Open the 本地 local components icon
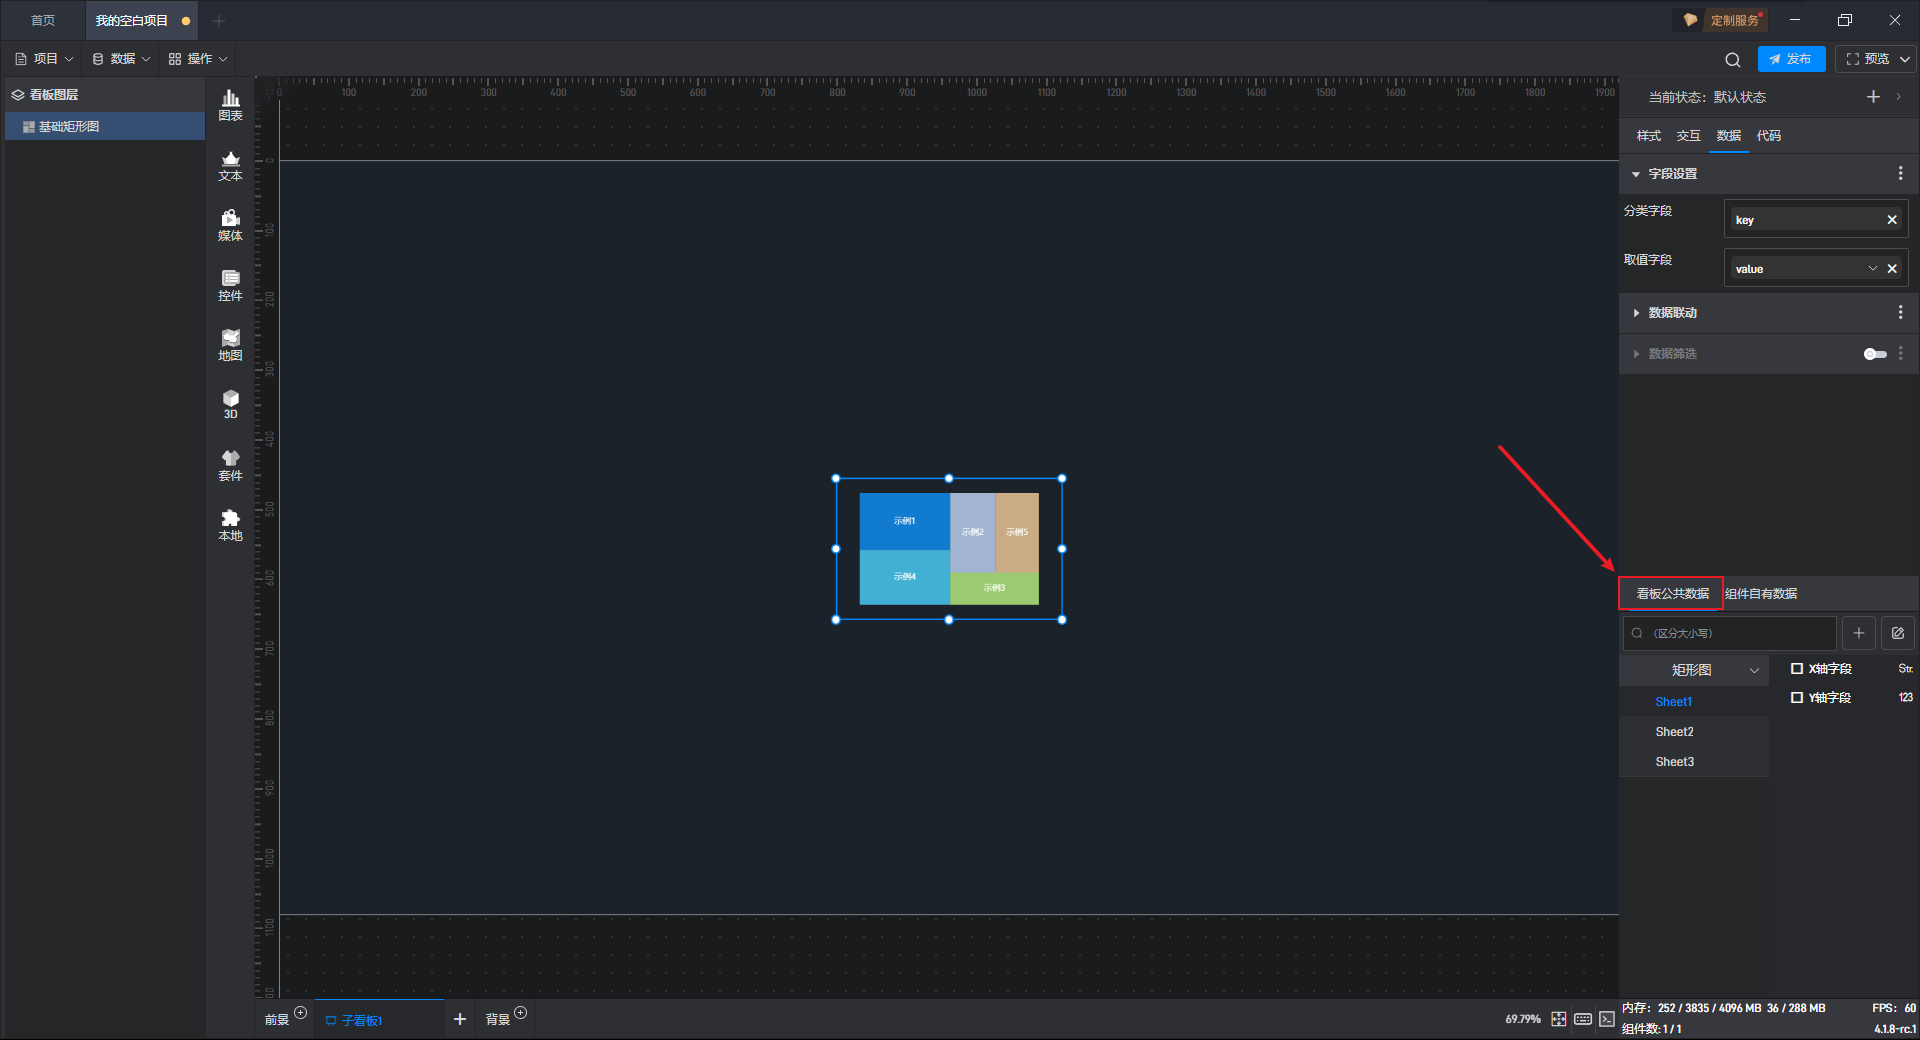The width and height of the screenshot is (1920, 1040). (x=230, y=524)
